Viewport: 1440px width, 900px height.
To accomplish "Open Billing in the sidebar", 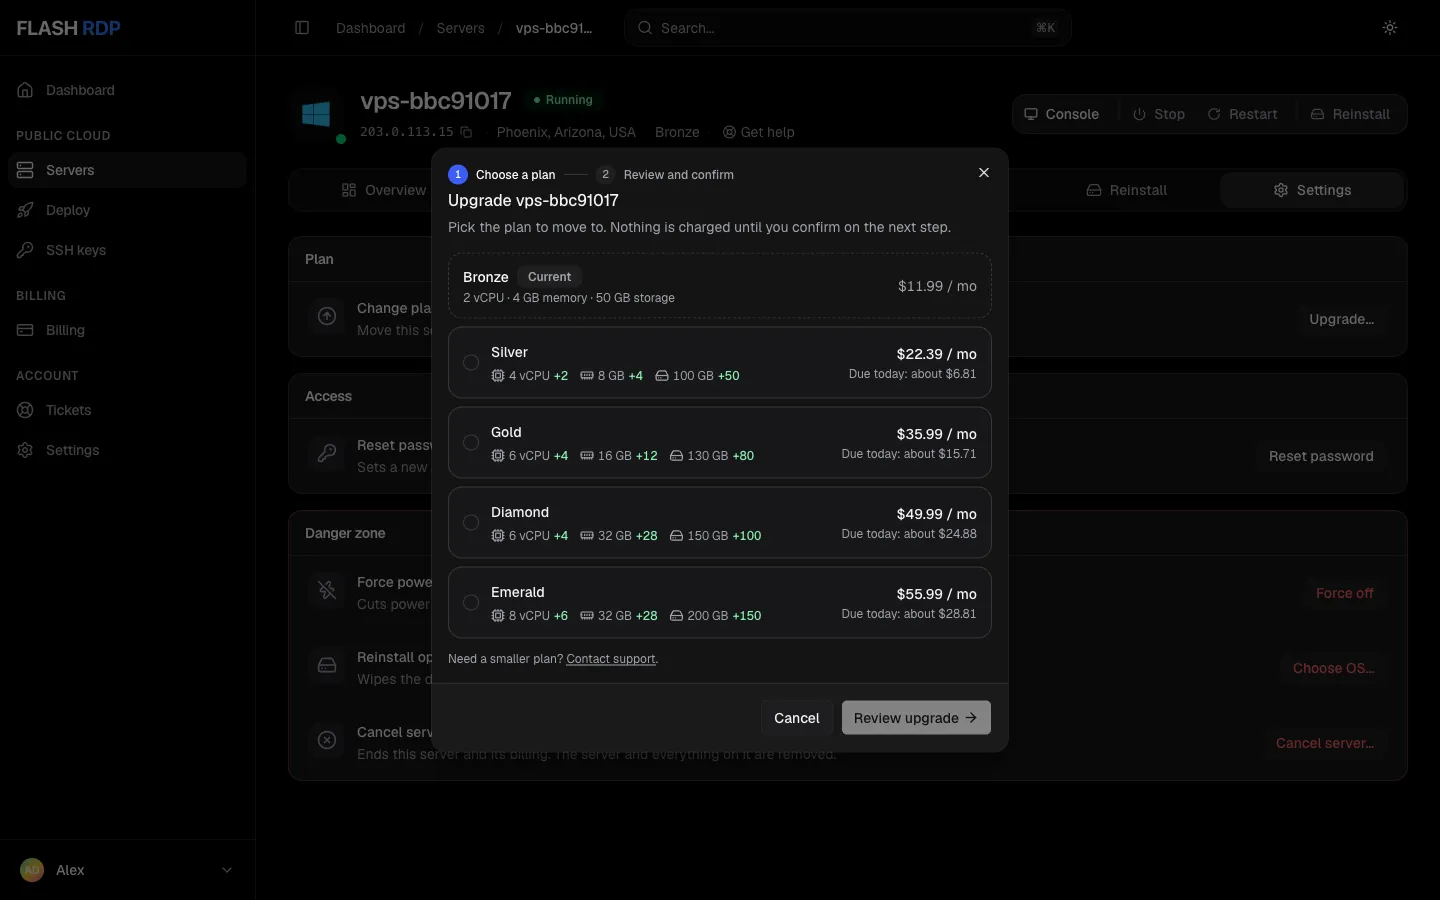I will pyautogui.click(x=127, y=330).
